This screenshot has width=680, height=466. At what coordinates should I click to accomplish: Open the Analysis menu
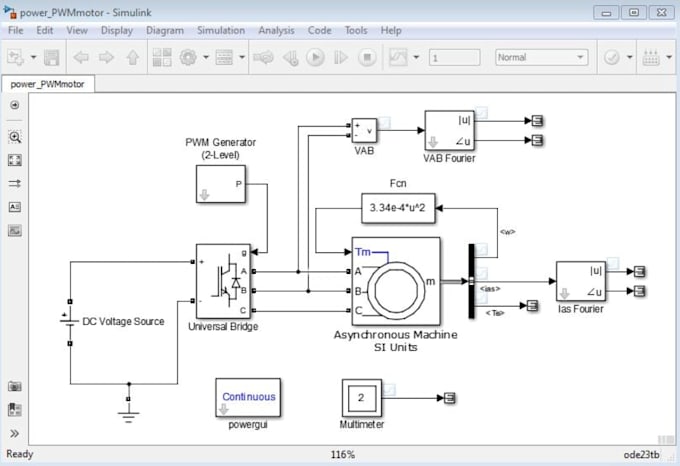(x=276, y=30)
